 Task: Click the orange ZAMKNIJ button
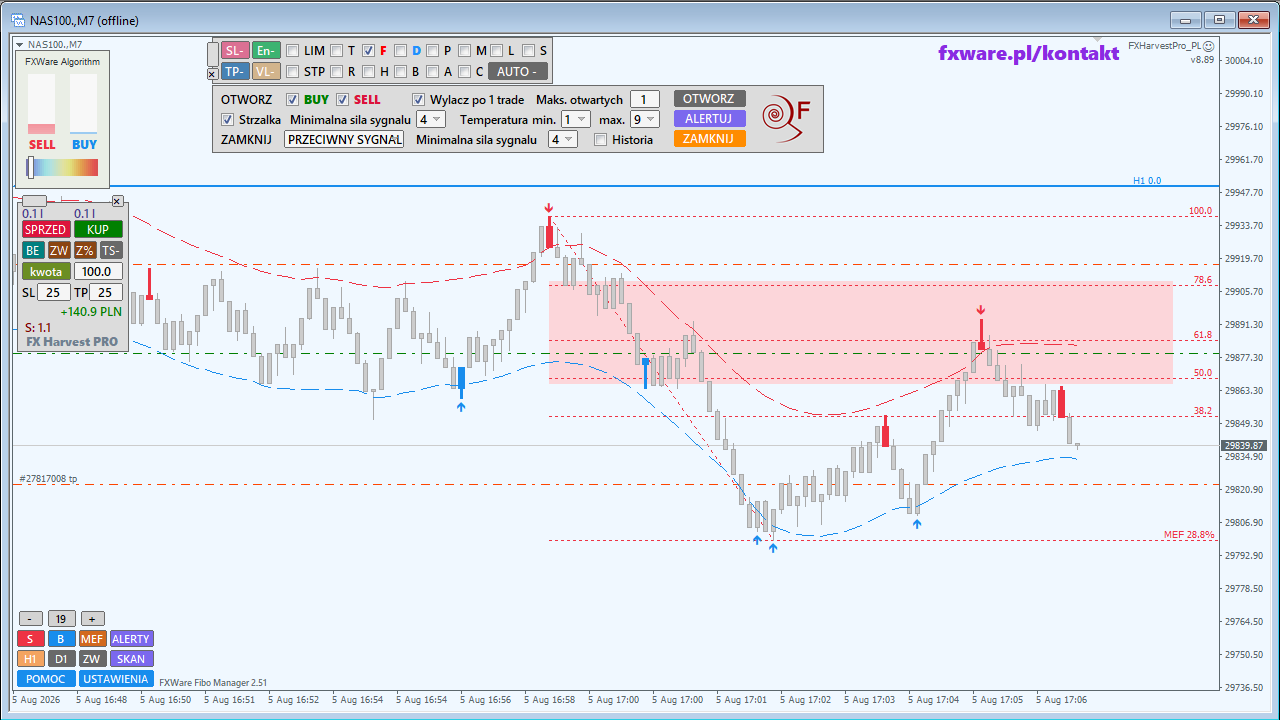710,138
